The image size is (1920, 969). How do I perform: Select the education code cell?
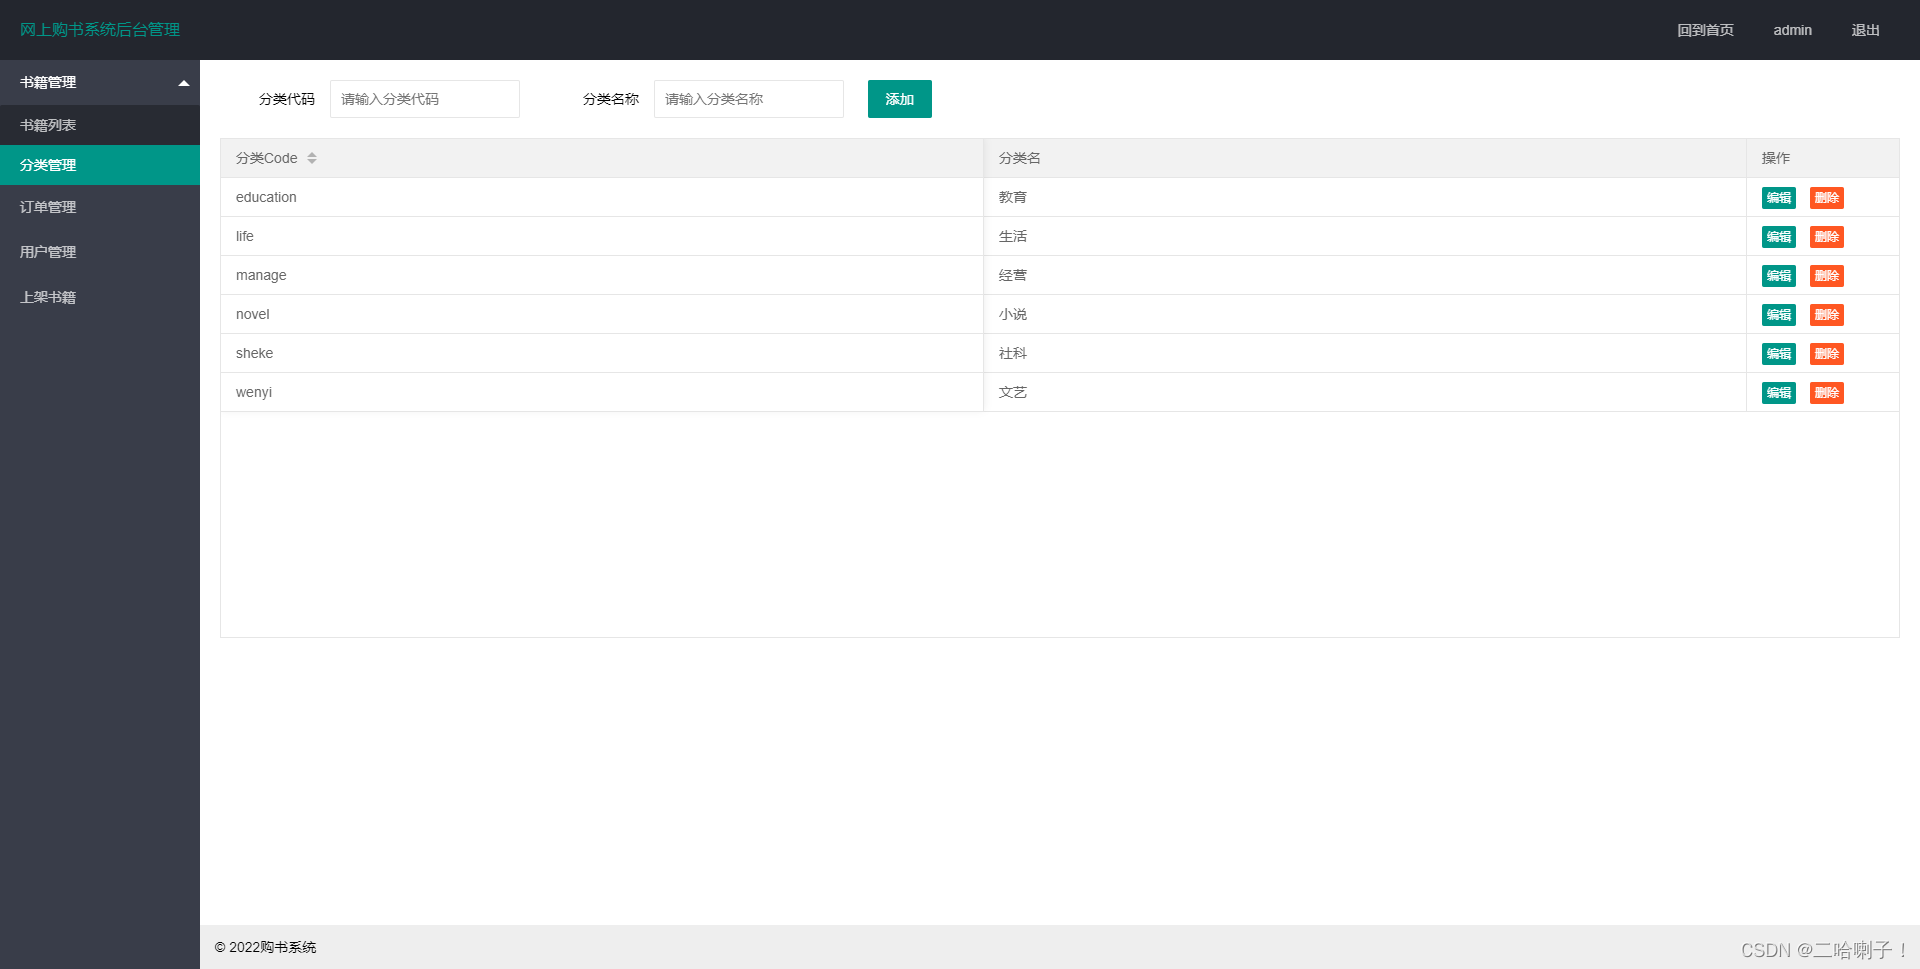pos(602,197)
